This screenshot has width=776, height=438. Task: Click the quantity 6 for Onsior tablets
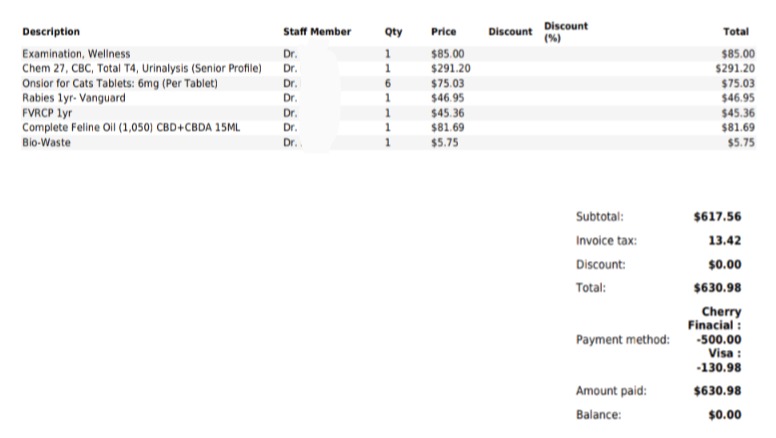(x=386, y=83)
